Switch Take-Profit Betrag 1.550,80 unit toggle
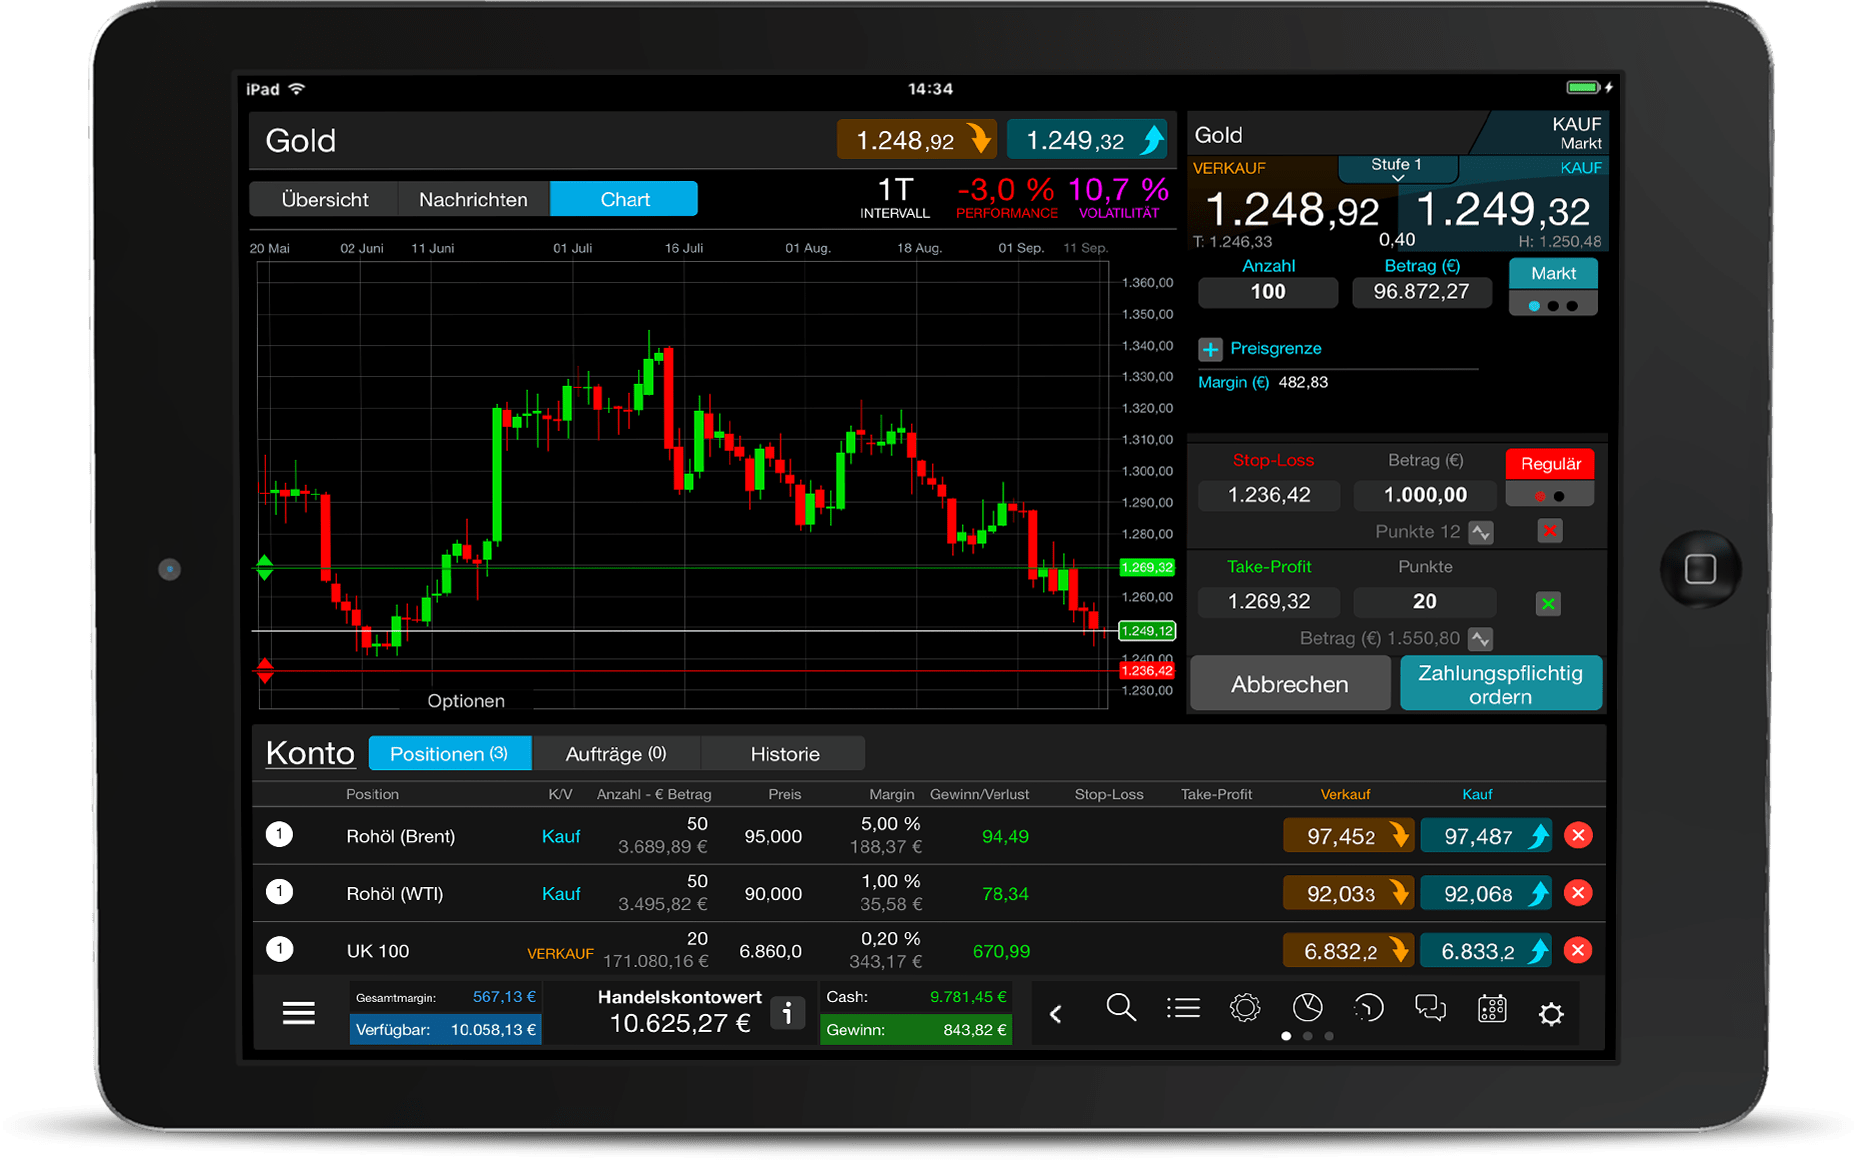 coord(1481,638)
